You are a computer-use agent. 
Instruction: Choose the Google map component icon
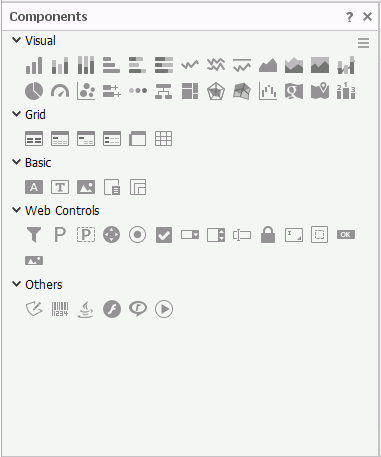click(x=294, y=91)
